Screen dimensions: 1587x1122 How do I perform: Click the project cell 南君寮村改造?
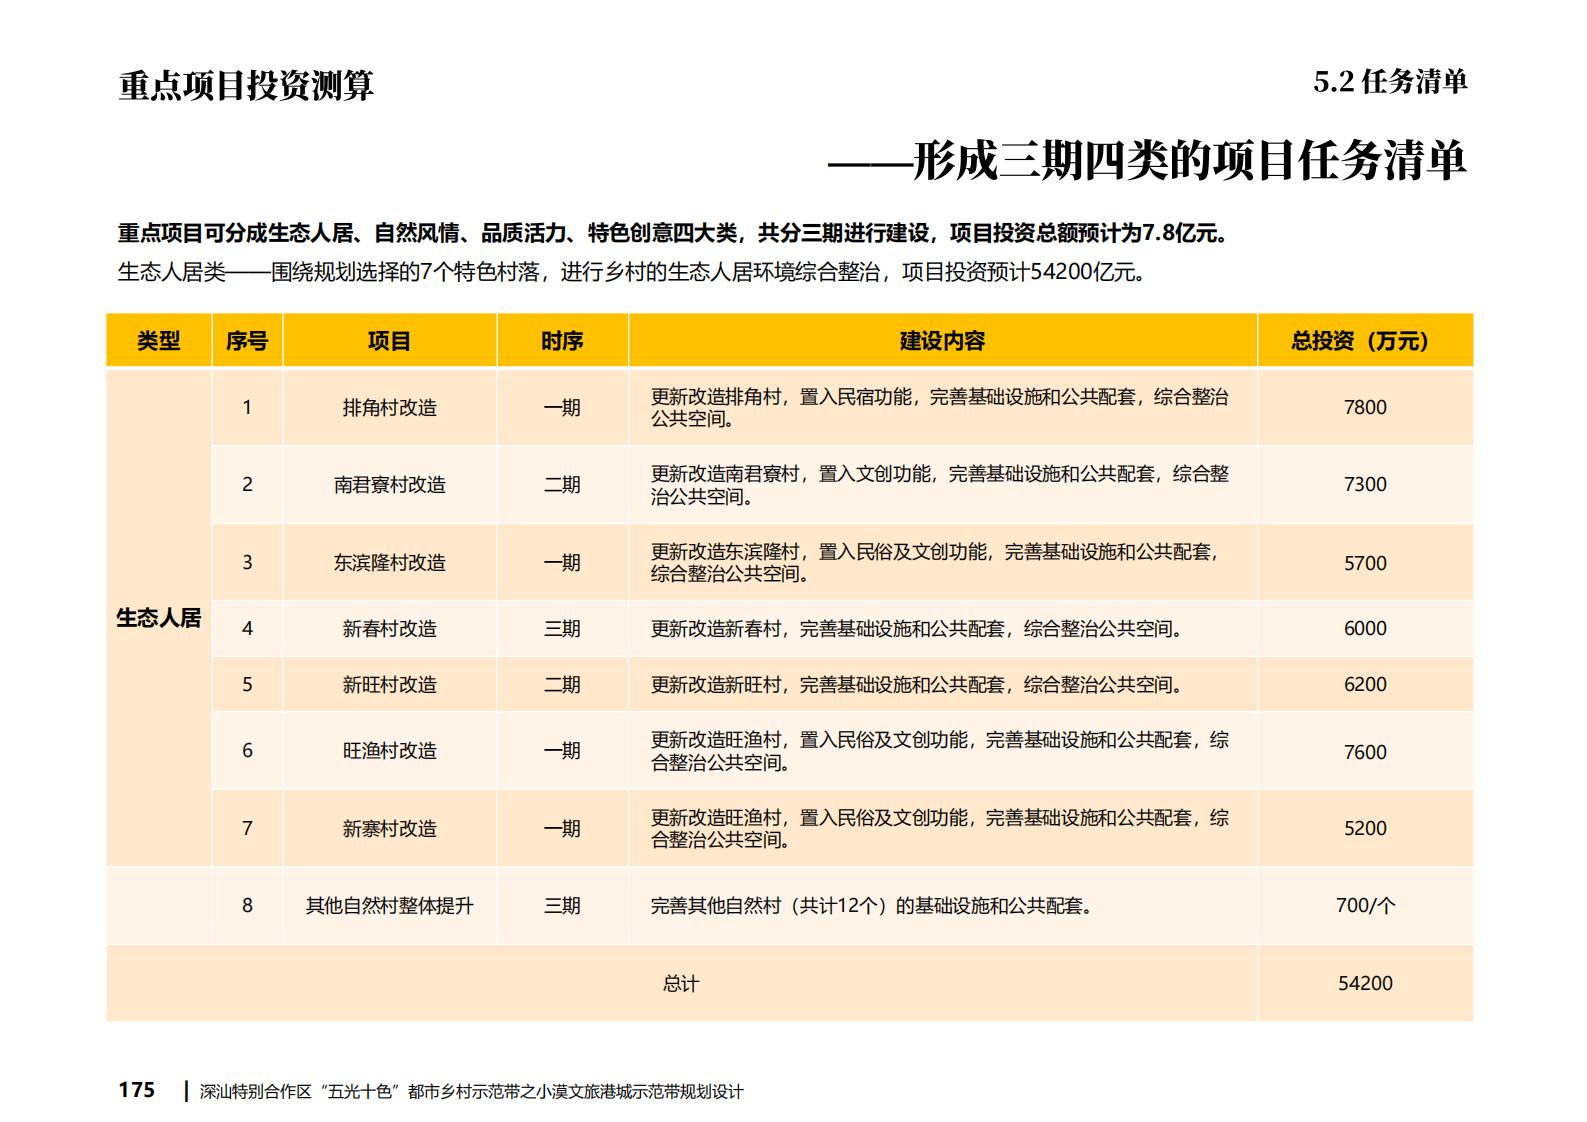pos(389,485)
